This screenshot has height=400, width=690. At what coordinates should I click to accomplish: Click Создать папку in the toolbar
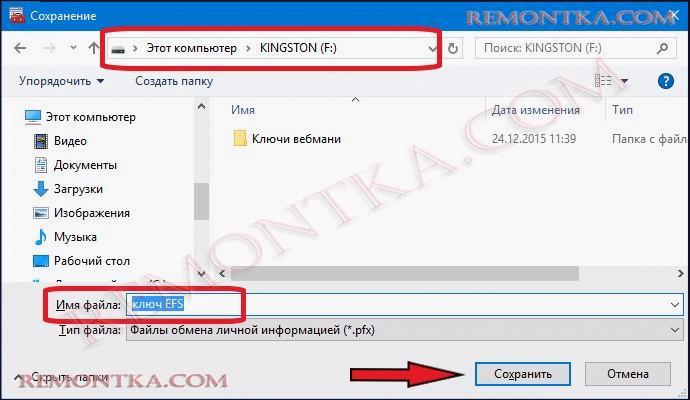(x=174, y=81)
